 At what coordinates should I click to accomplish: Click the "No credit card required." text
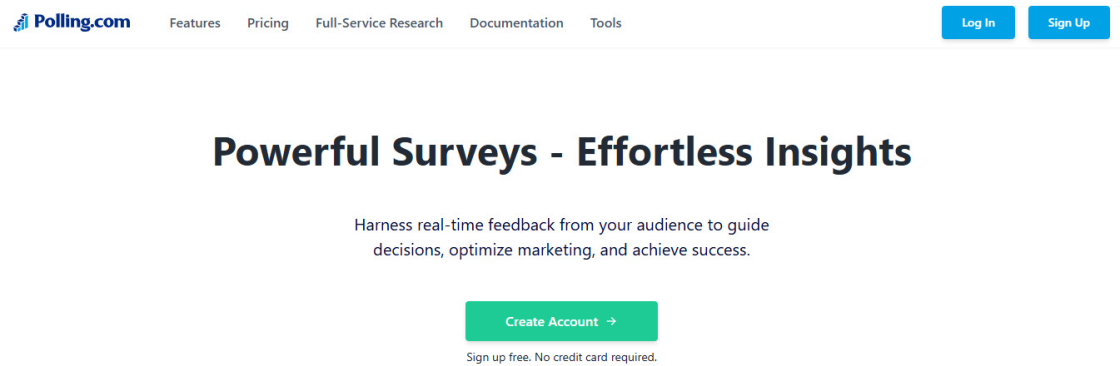(x=594, y=356)
